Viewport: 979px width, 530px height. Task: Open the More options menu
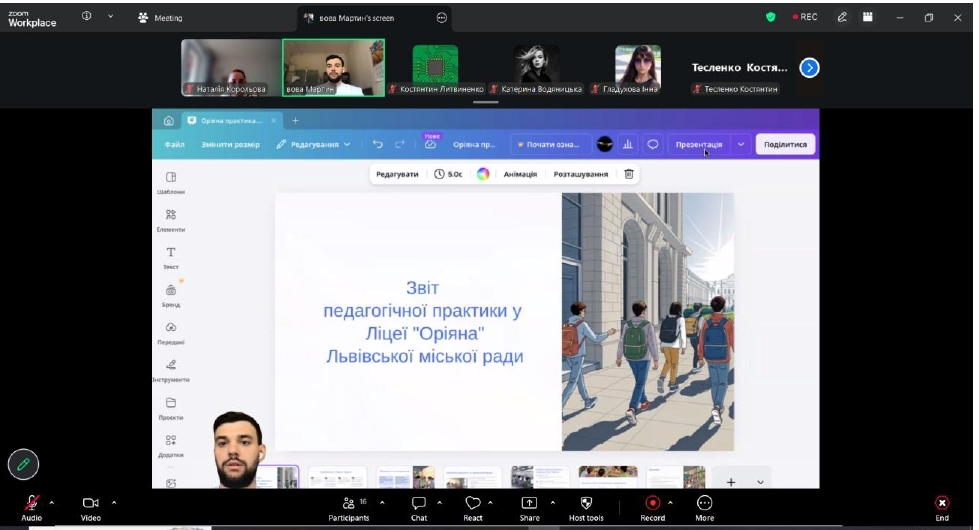click(x=704, y=508)
